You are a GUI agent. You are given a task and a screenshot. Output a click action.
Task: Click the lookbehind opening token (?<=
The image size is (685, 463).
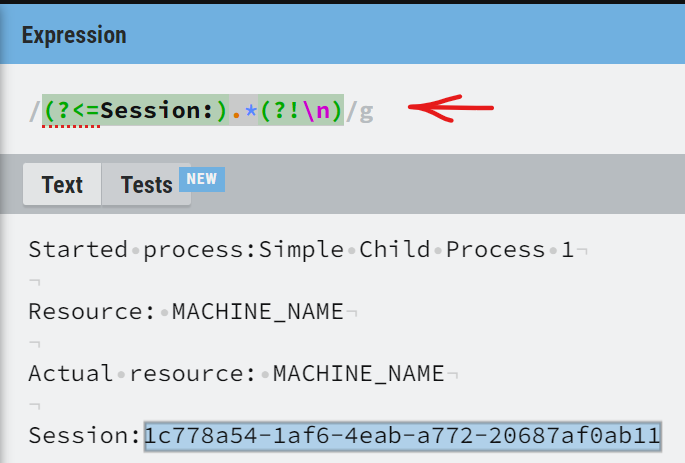71,111
